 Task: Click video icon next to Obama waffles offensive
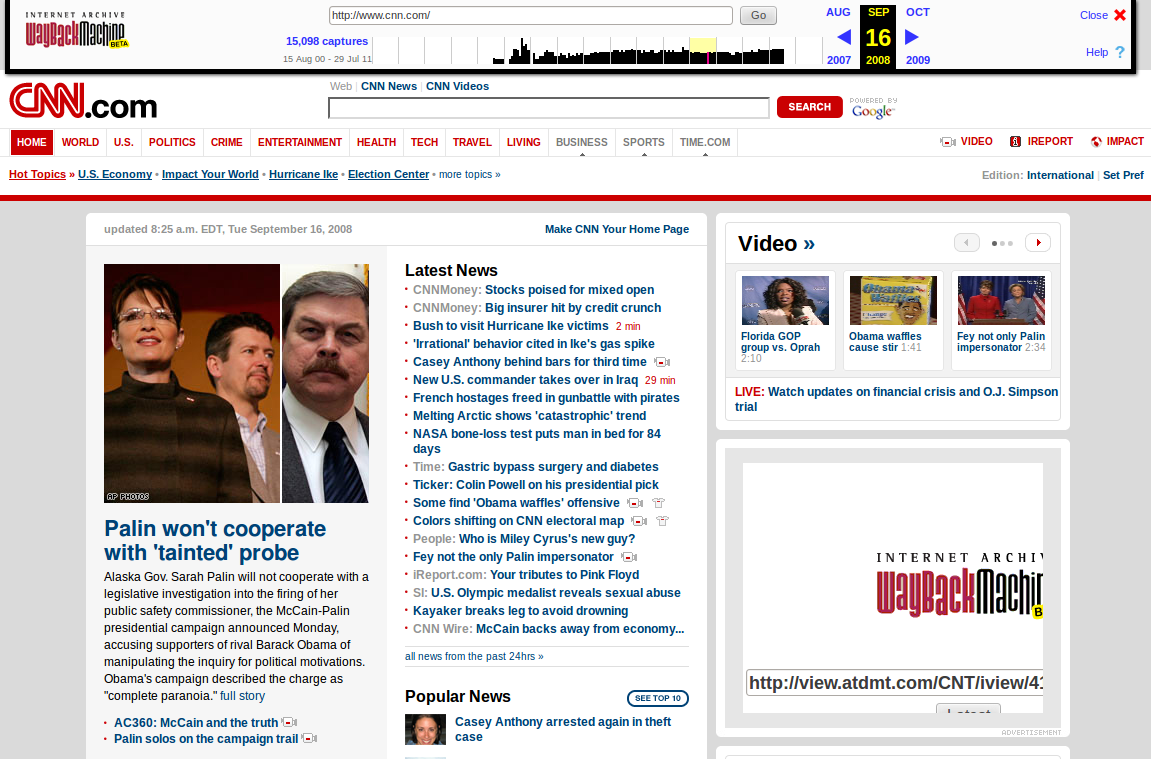pyautogui.click(x=635, y=503)
